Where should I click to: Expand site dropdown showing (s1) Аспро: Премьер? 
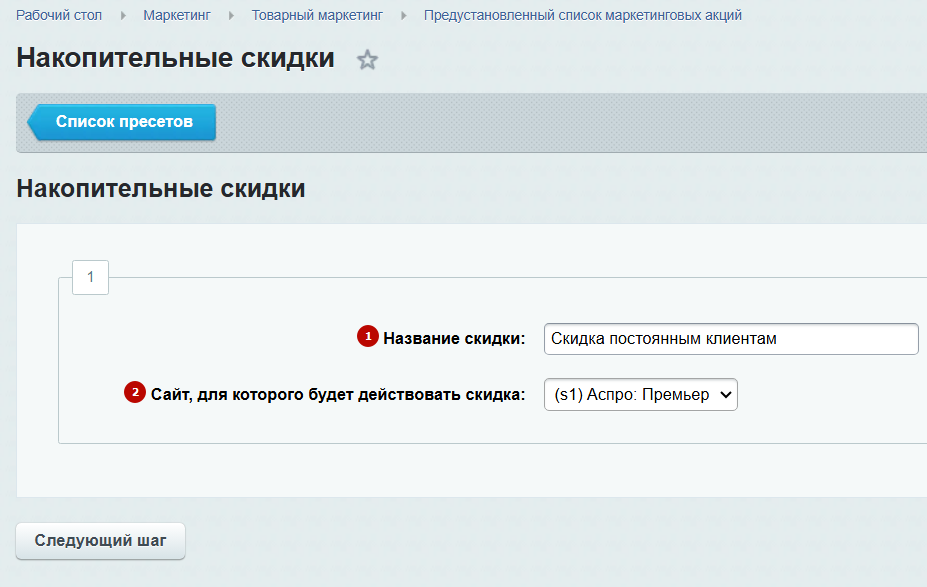641,394
